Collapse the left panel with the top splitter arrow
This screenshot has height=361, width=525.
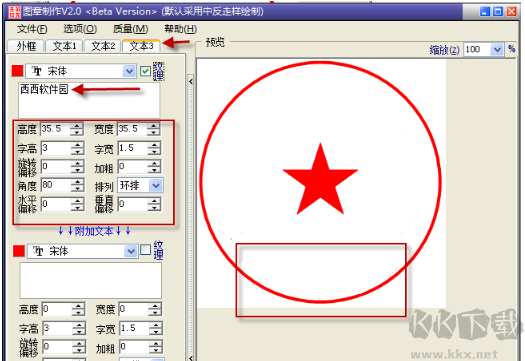[191, 81]
